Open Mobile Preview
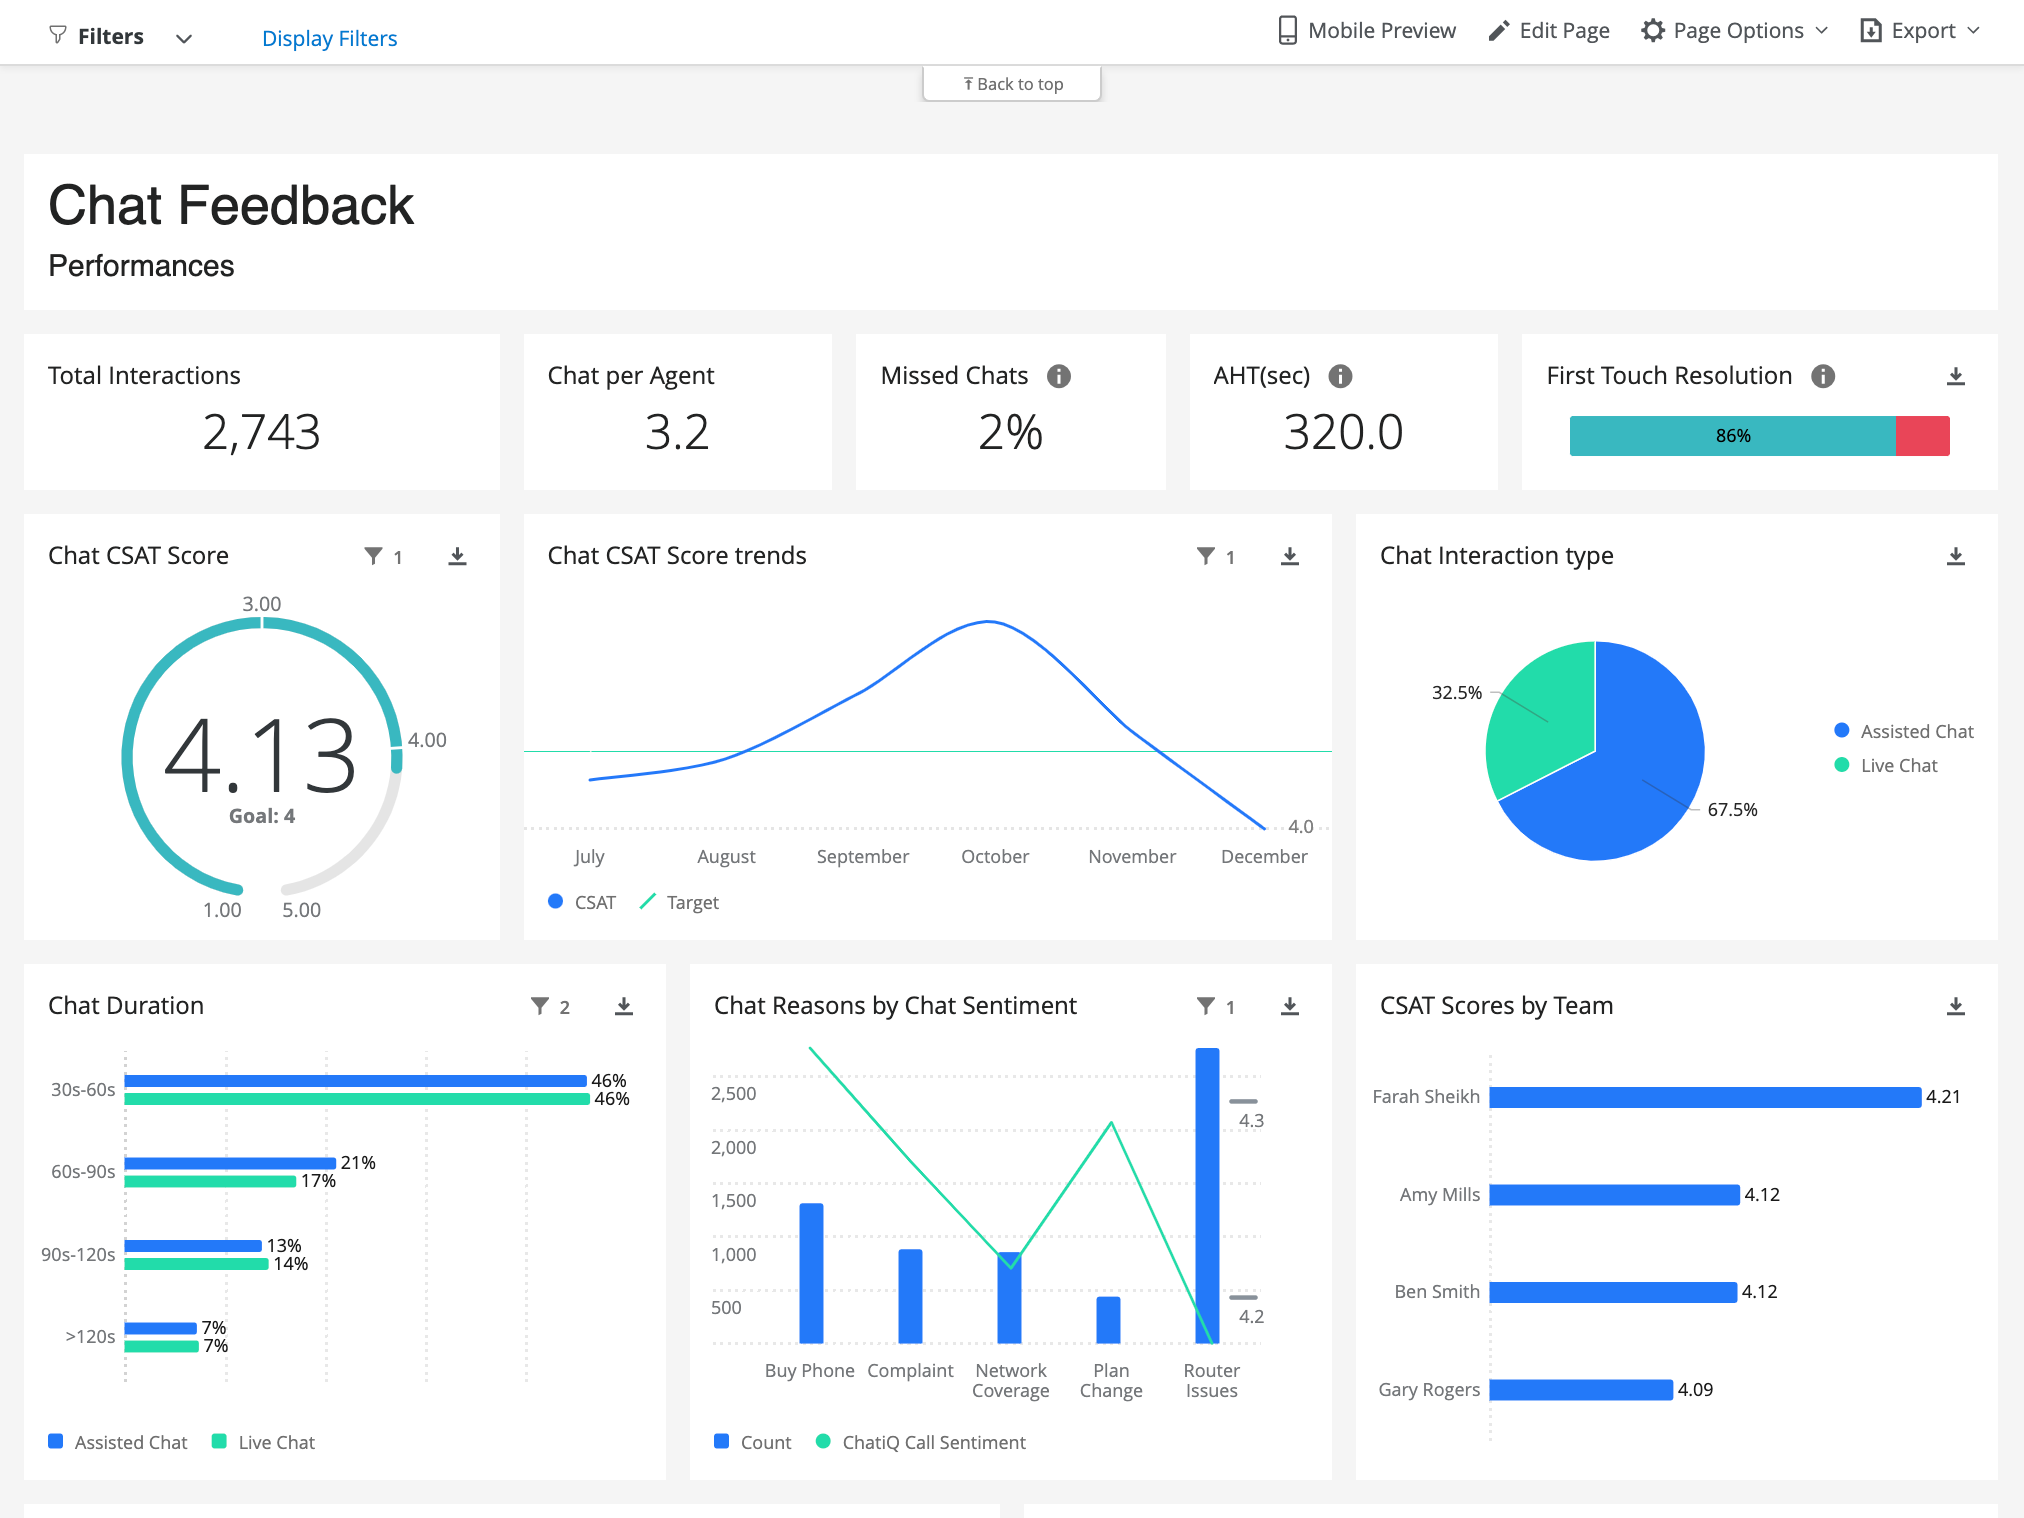The width and height of the screenshot is (2024, 1518). click(1367, 31)
